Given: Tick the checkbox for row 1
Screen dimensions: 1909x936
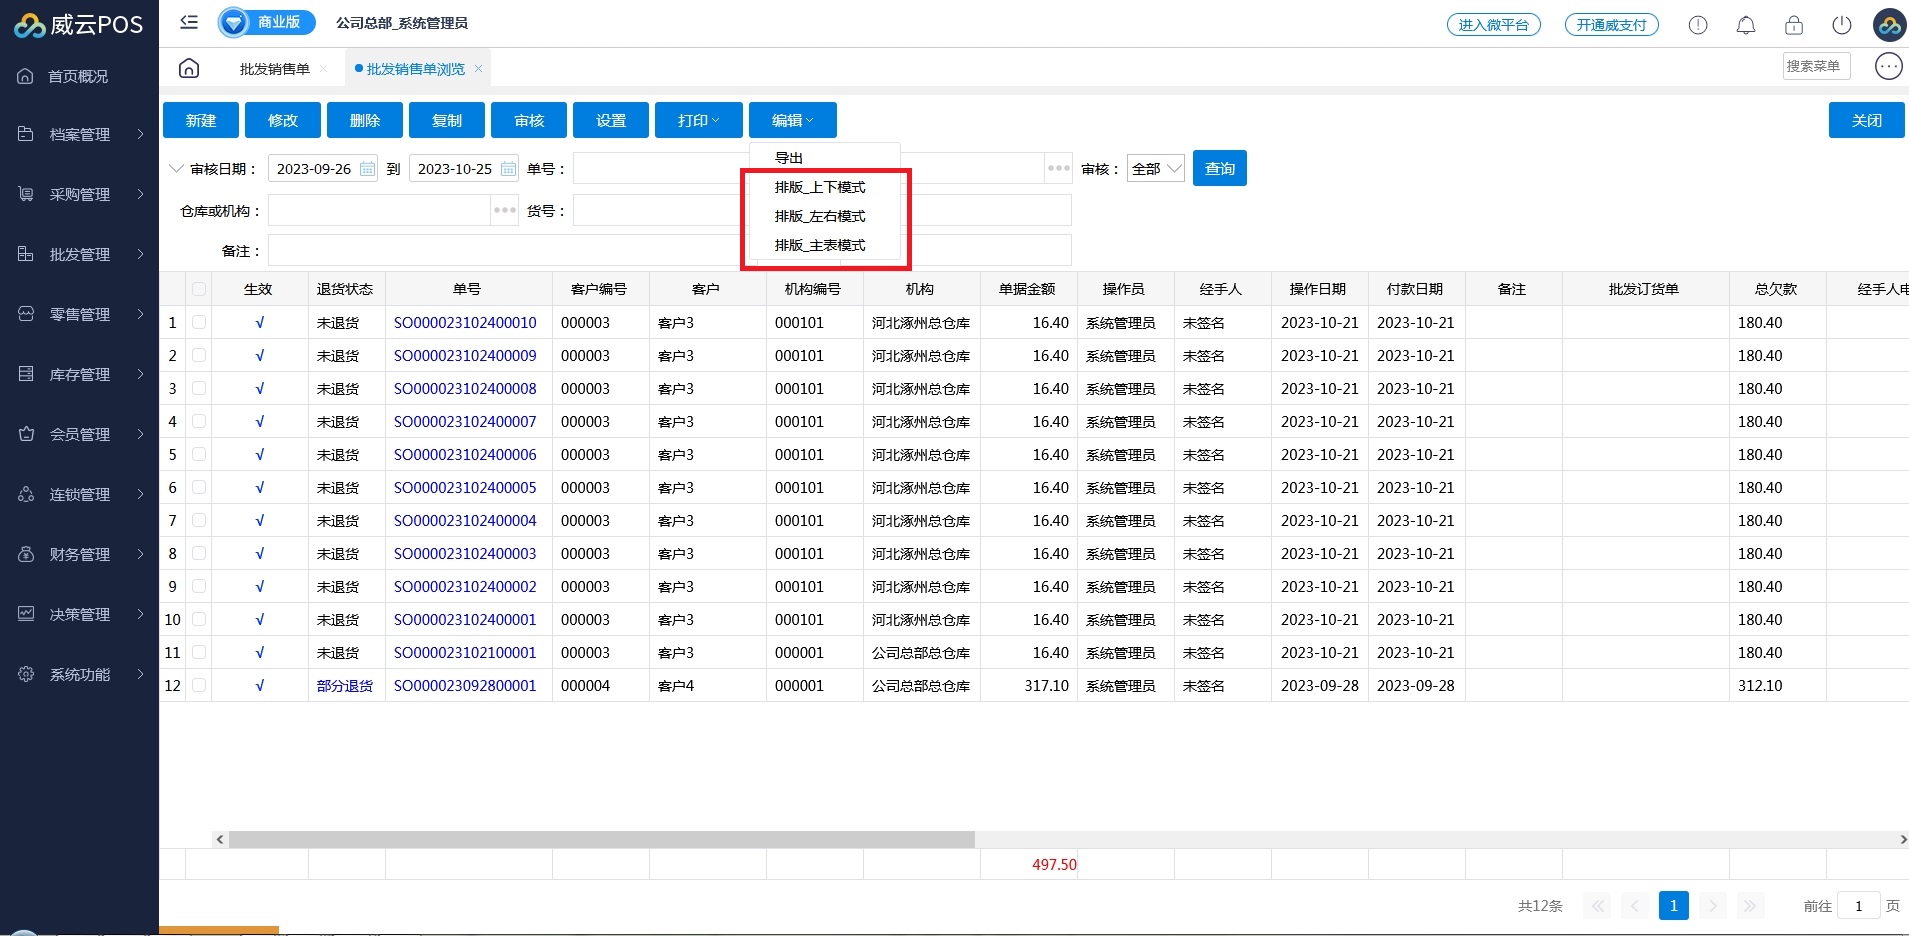Looking at the screenshot, I should point(199,322).
